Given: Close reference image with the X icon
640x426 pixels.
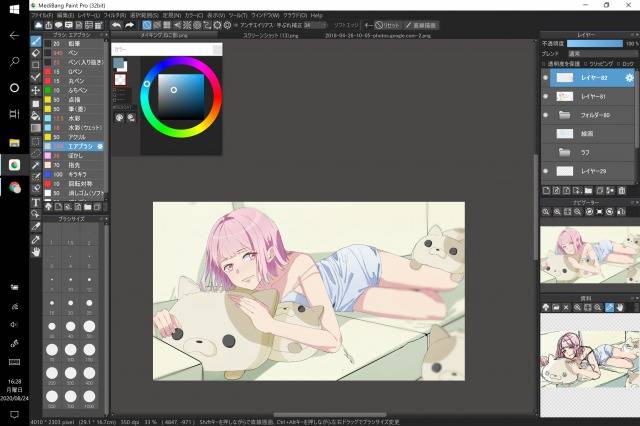Looking at the screenshot, I should point(566,307).
